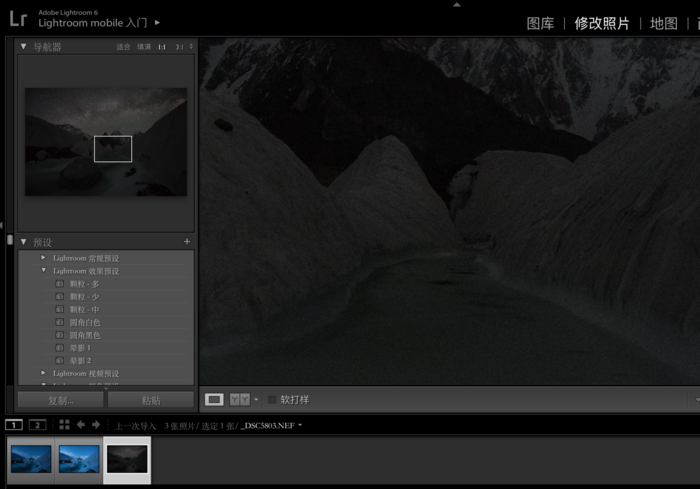Go forward with the right arrow icon
This screenshot has height=489, width=700.
[x=96, y=425]
